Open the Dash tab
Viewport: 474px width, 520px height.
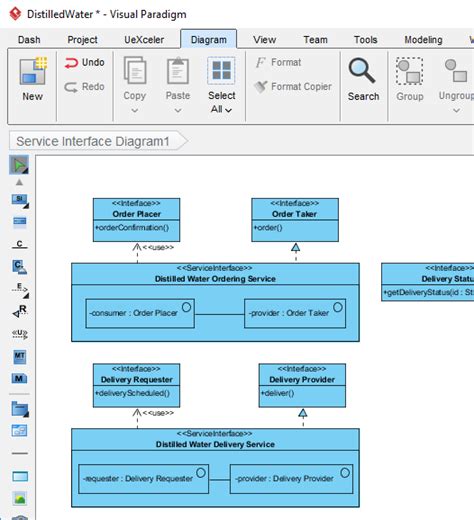(29, 40)
